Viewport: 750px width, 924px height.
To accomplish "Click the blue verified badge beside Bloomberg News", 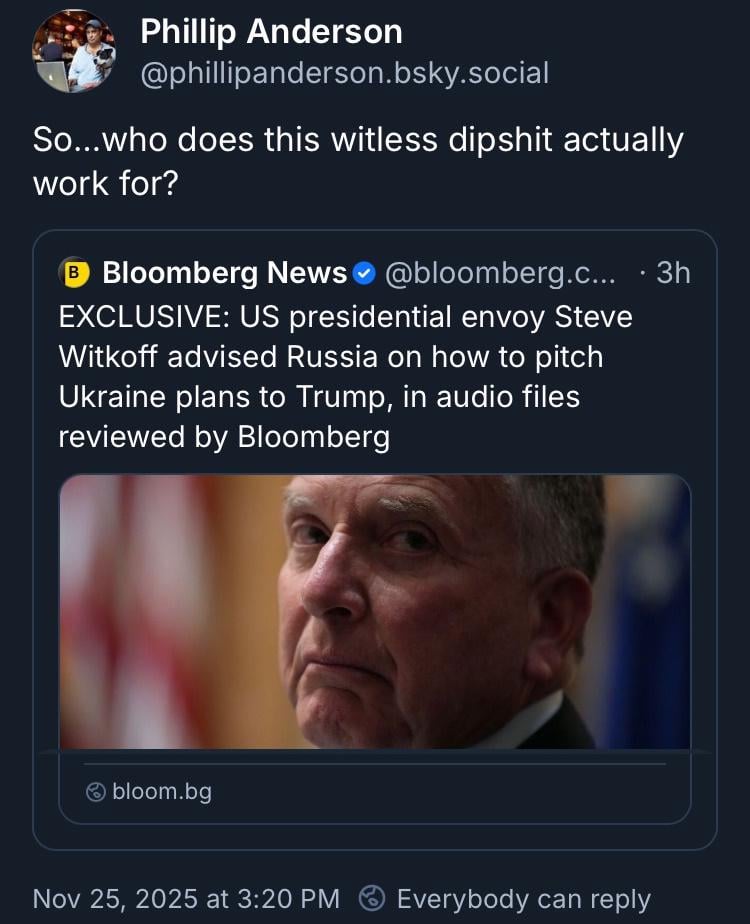I will point(365,272).
